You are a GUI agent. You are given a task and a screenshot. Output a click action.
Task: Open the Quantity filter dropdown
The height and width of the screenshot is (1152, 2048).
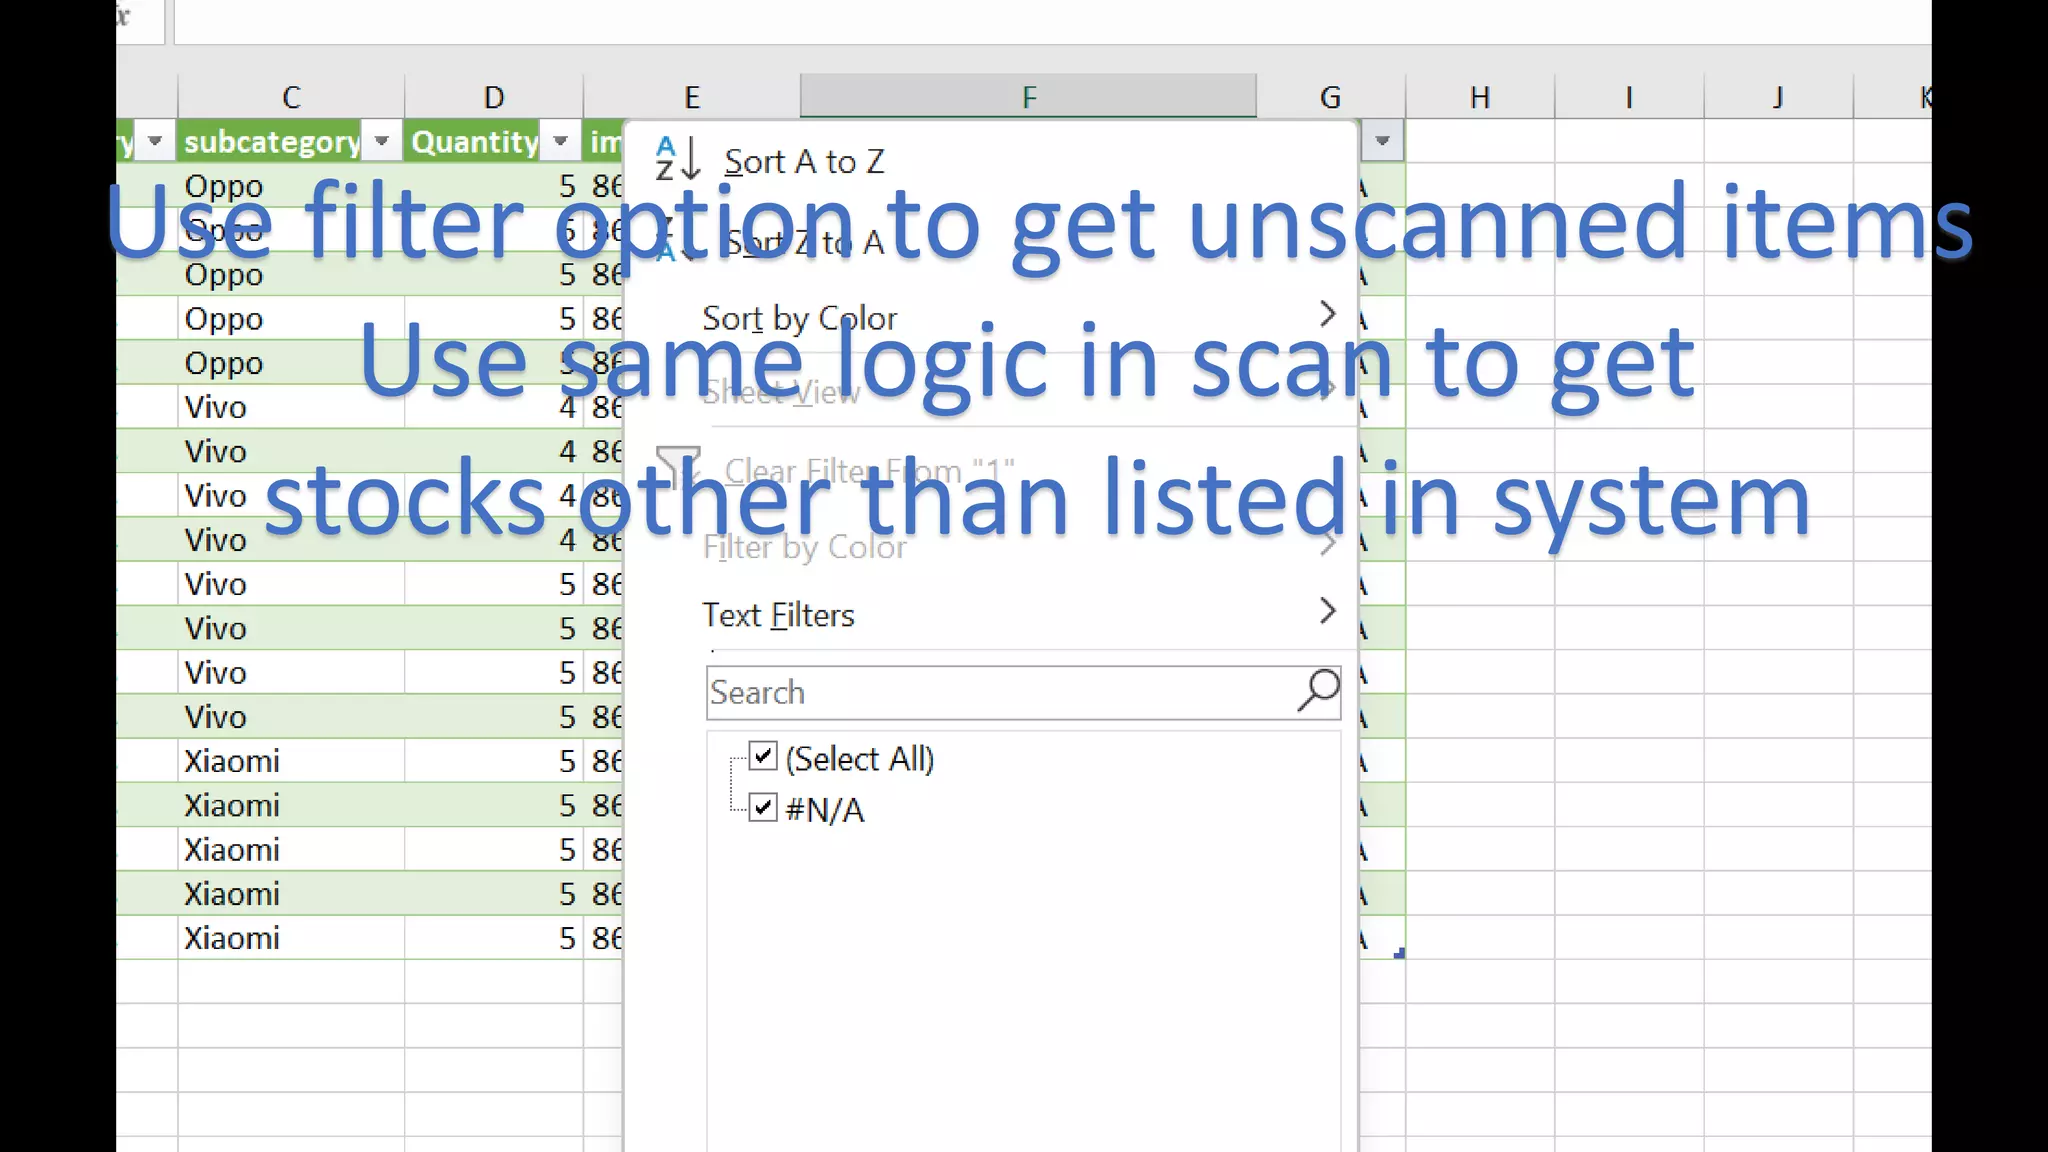click(x=560, y=141)
